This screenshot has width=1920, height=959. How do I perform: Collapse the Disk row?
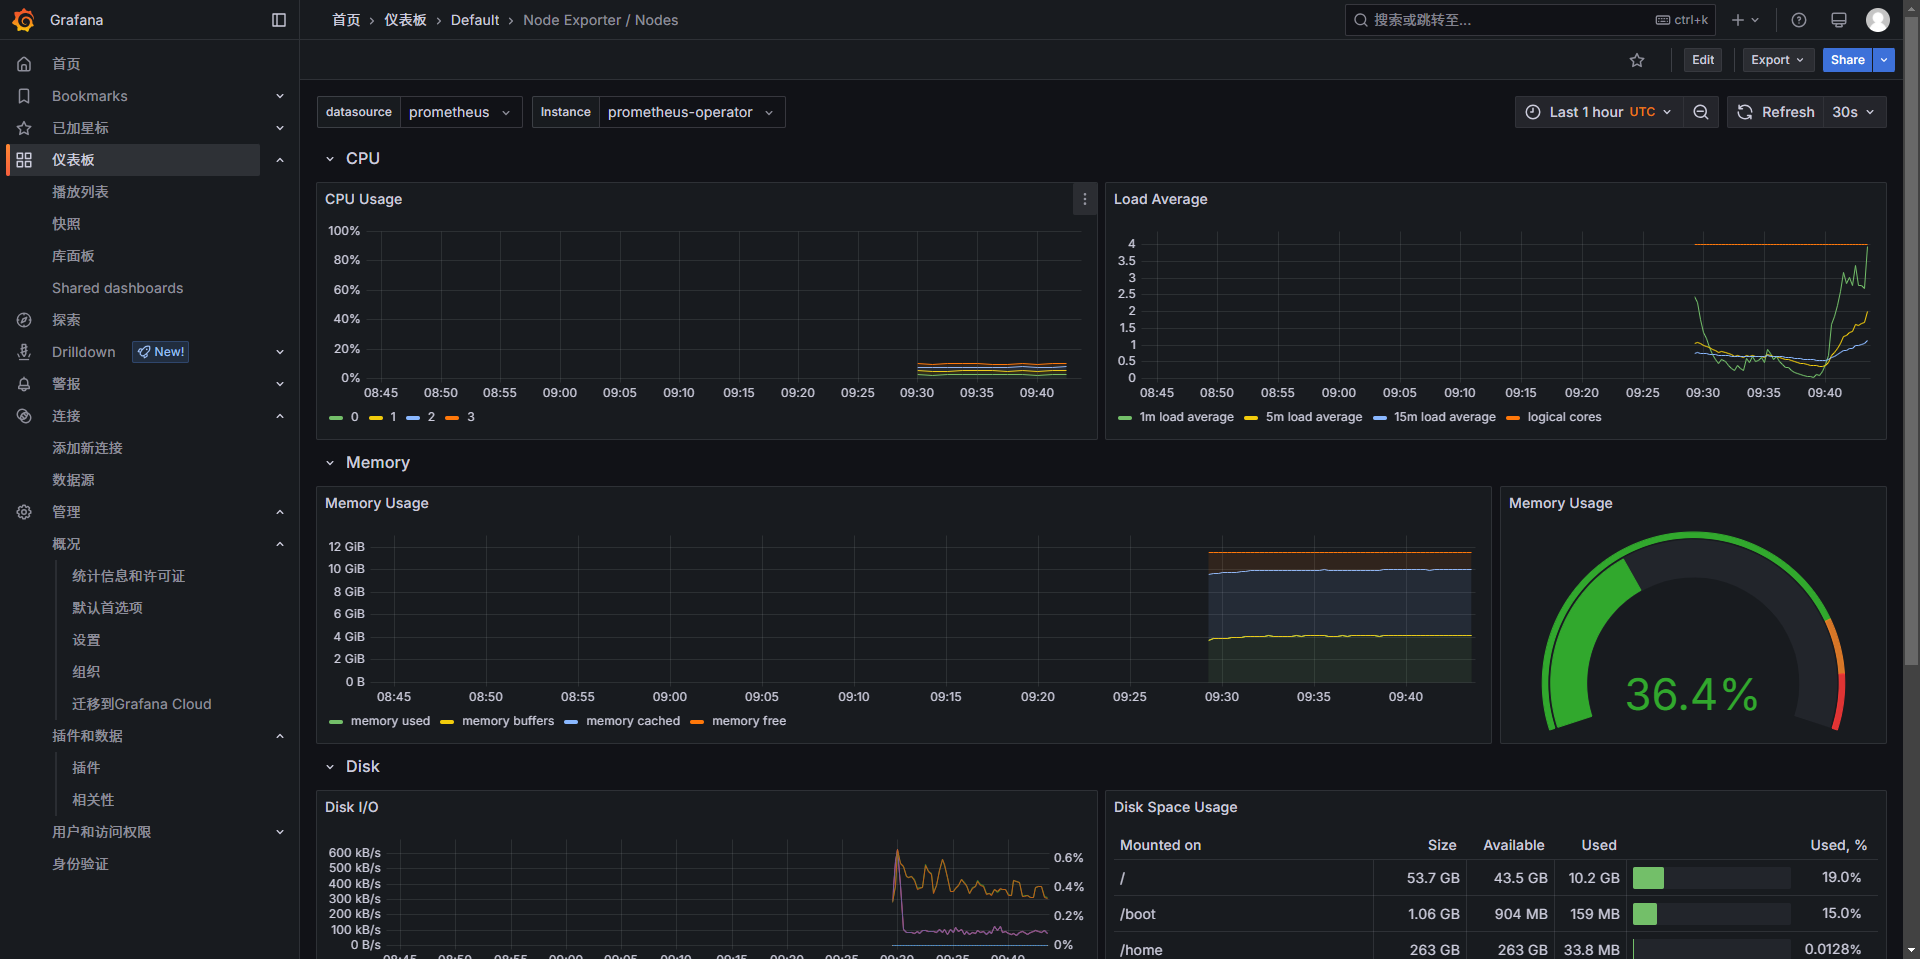(x=352, y=767)
